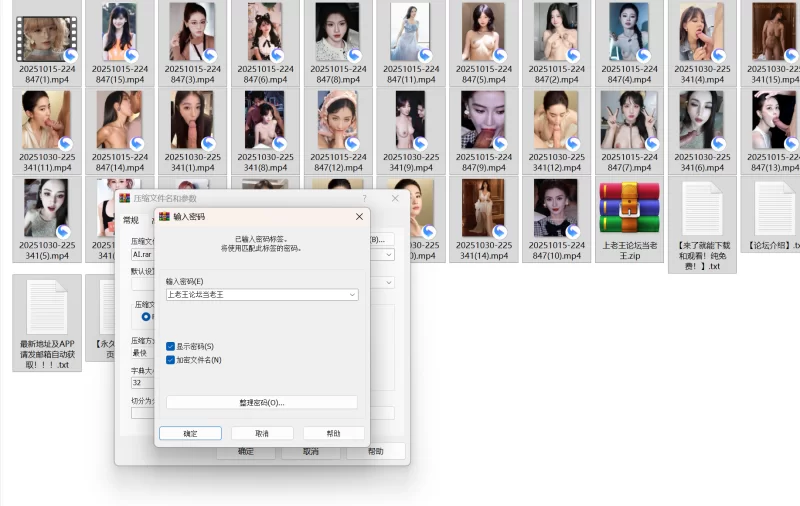This screenshot has height=506, width=800.
Task: Expand archive name dropdown in 压缩文件名和参数 window
Action: pyautogui.click(x=389, y=255)
